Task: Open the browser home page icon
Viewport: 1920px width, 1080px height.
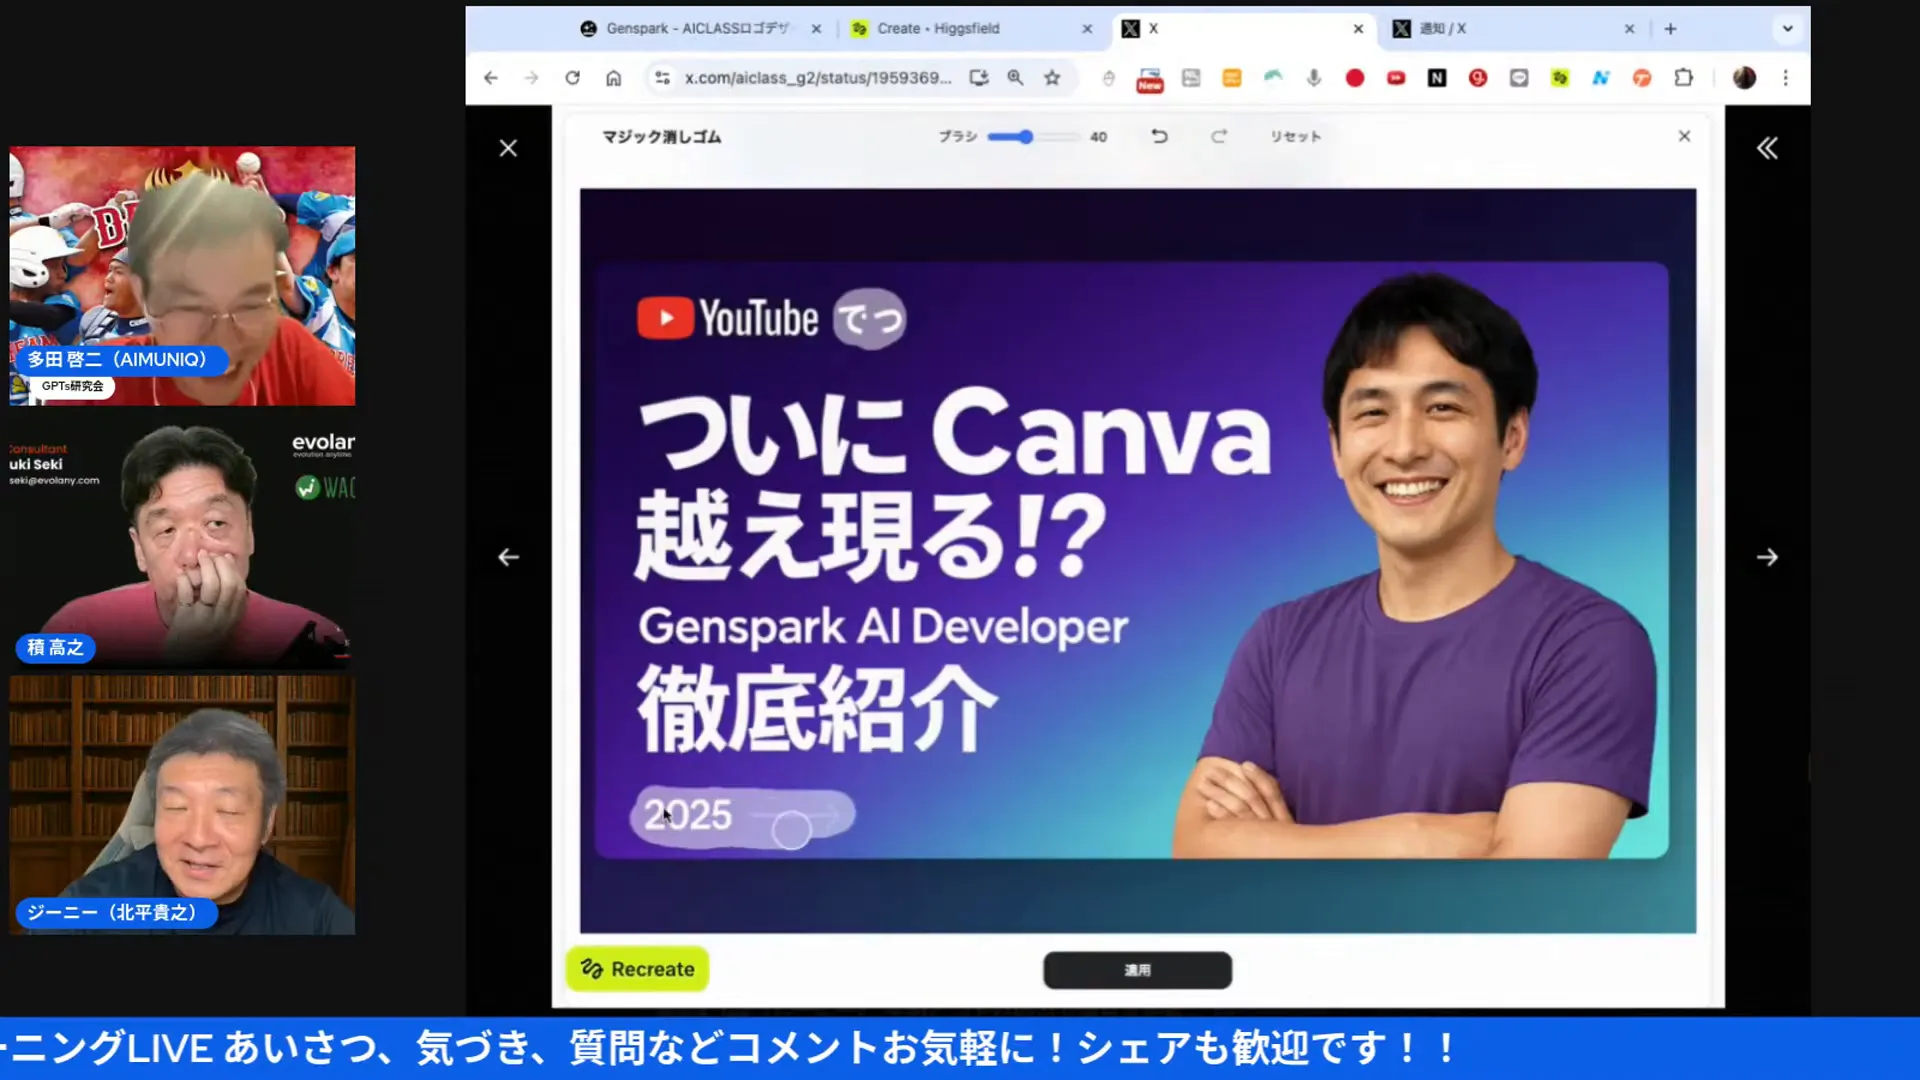Action: coord(613,78)
